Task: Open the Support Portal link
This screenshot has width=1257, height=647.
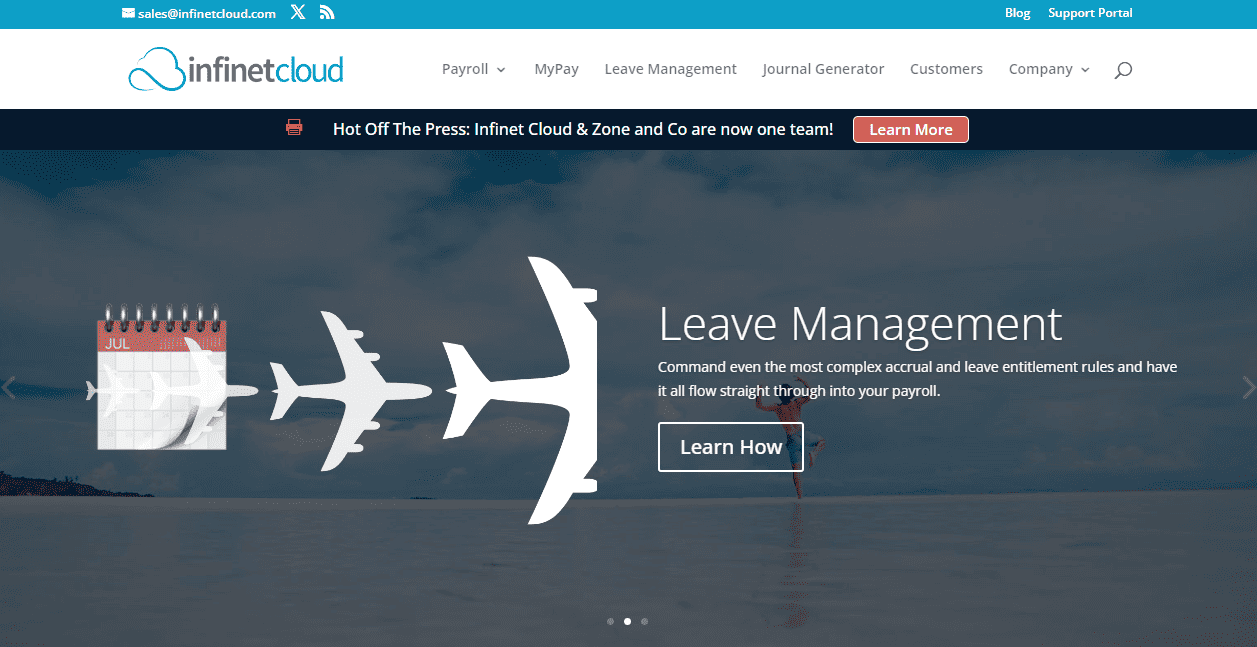Action: 1090,13
